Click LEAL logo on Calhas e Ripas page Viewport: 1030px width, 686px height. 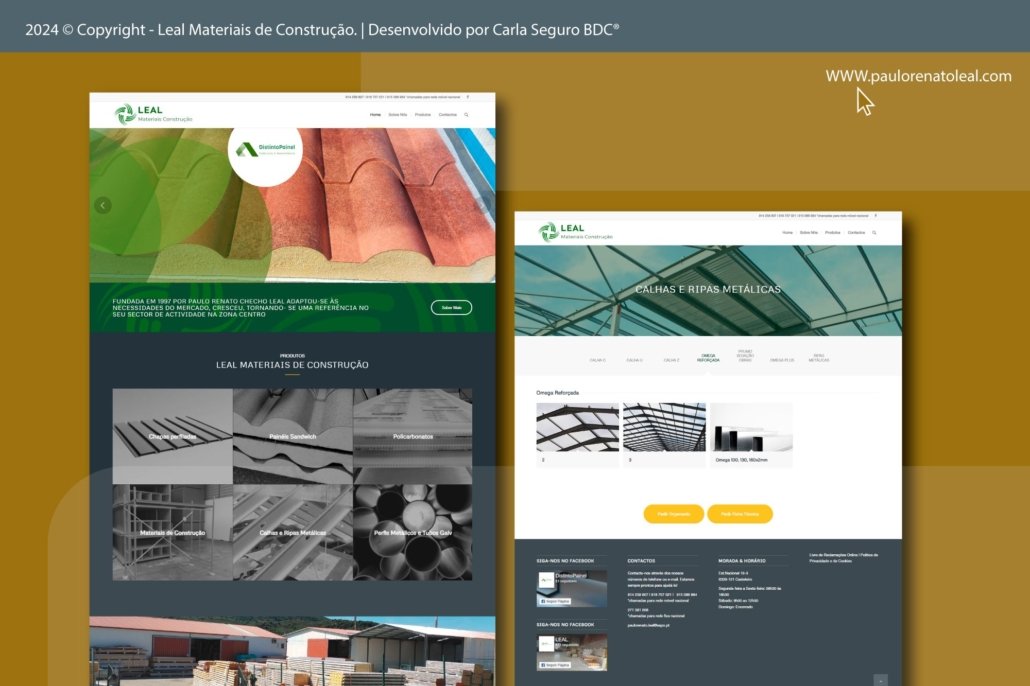[x=575, y=231]
